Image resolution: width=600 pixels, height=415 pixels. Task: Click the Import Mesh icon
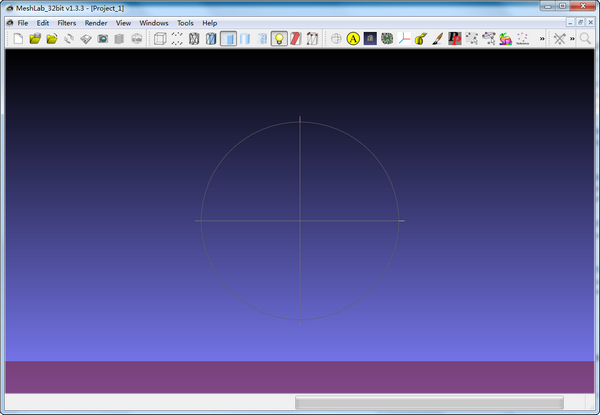coord(52,39)
